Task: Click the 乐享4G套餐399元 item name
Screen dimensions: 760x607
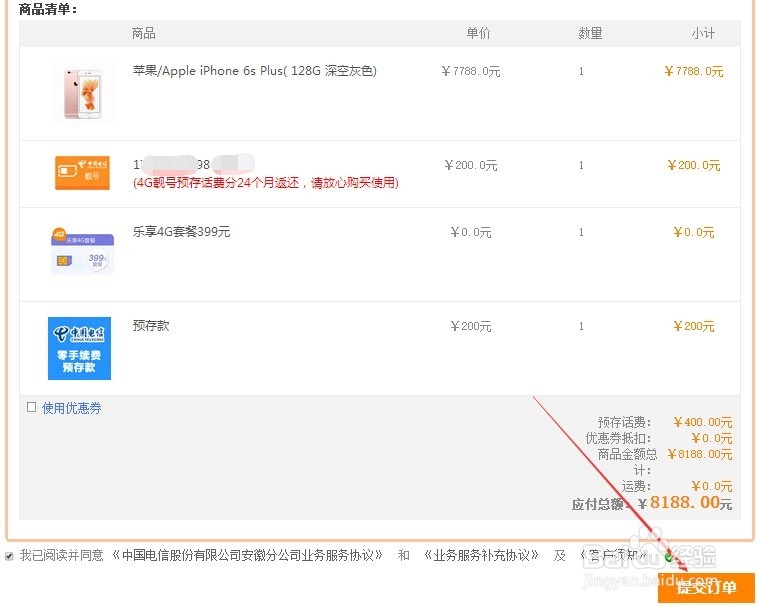Action: point(181,232)
